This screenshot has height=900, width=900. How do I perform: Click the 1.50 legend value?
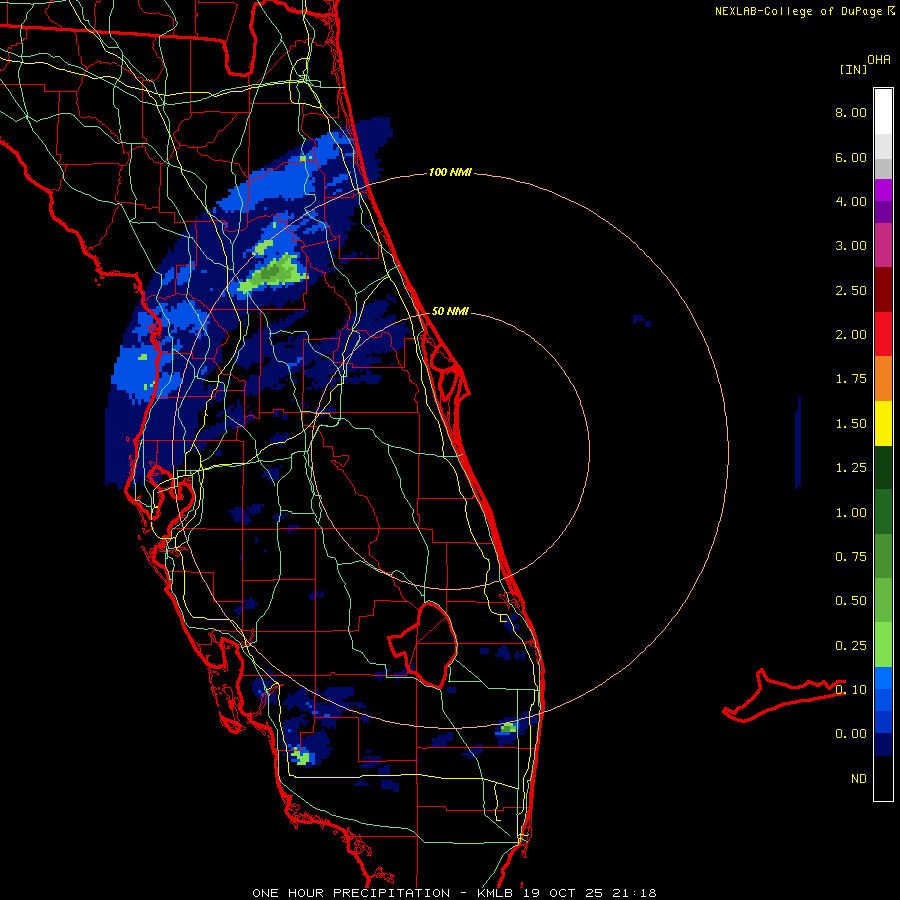point(851,424)
